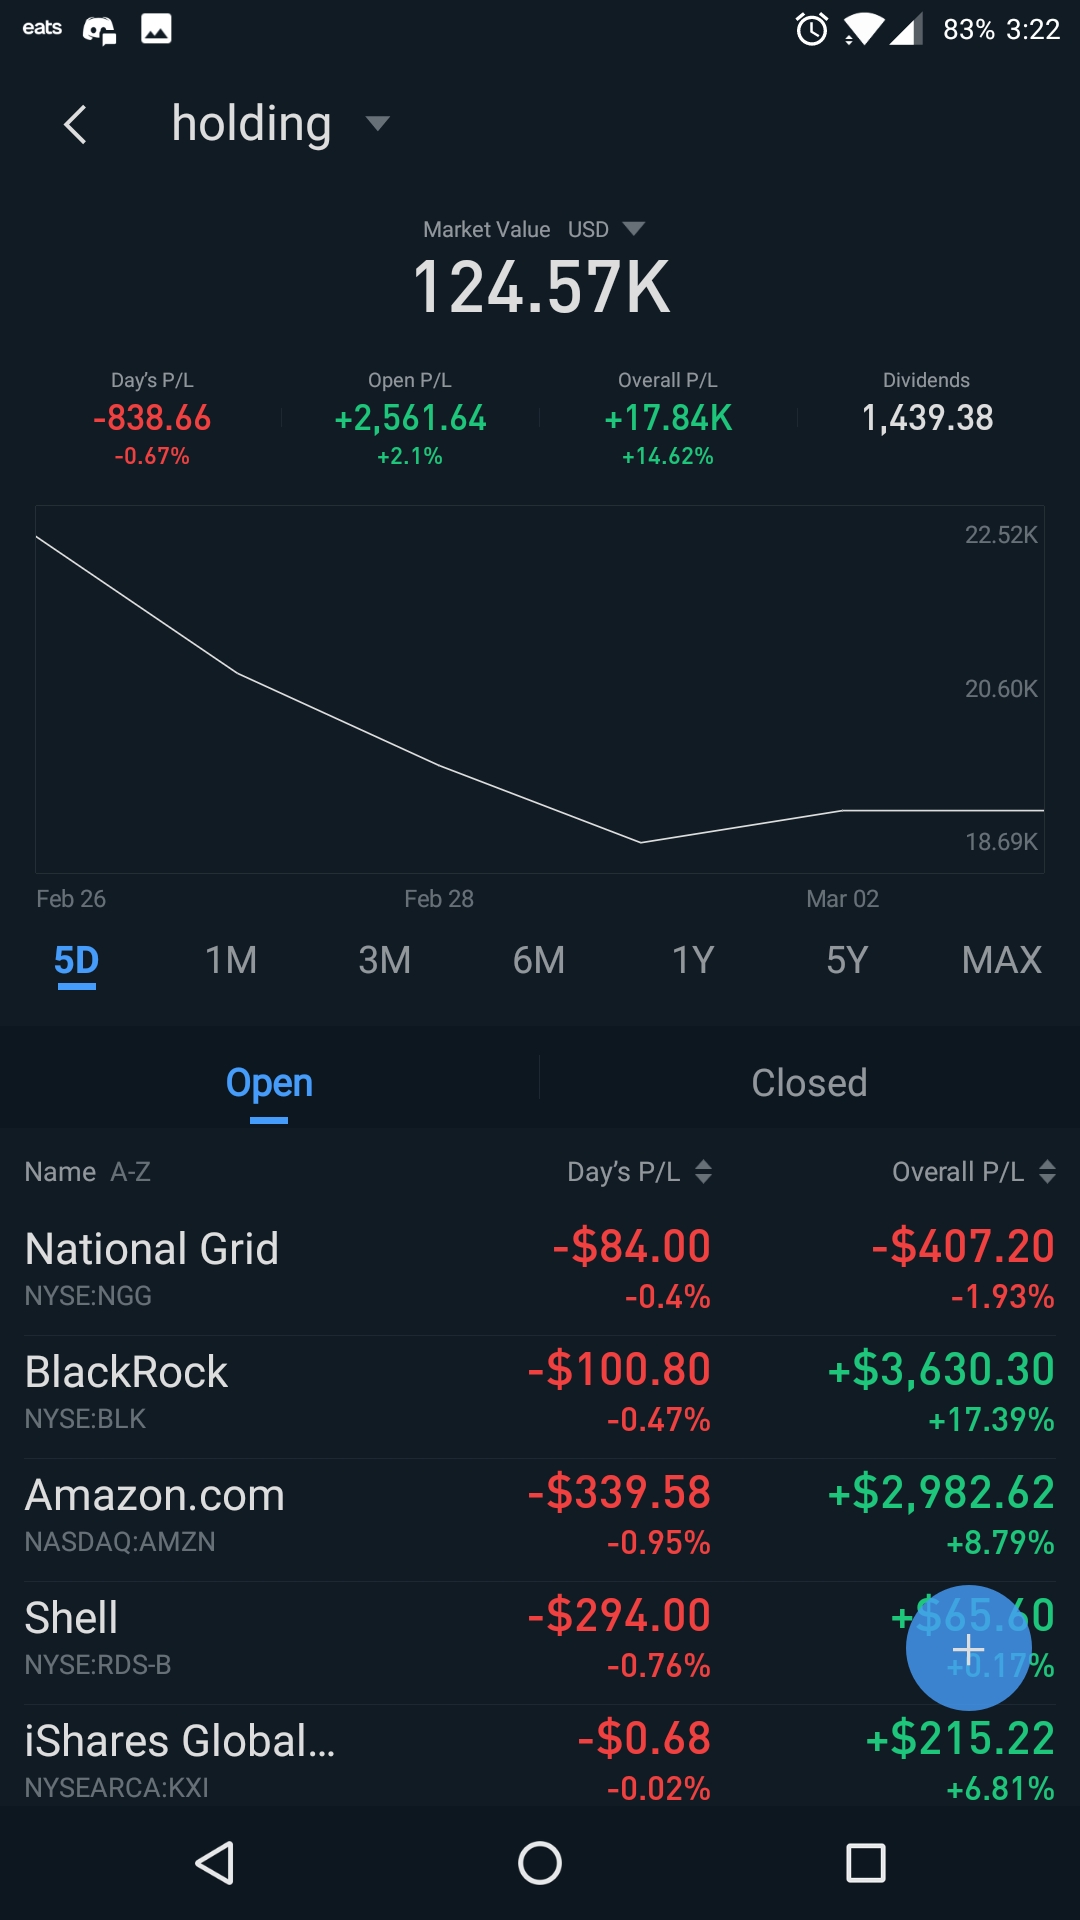Image resolution: width=1080 pixels, height=1920 pixels.
Task: Open recent apps square icon
Action: point(865,1863)
